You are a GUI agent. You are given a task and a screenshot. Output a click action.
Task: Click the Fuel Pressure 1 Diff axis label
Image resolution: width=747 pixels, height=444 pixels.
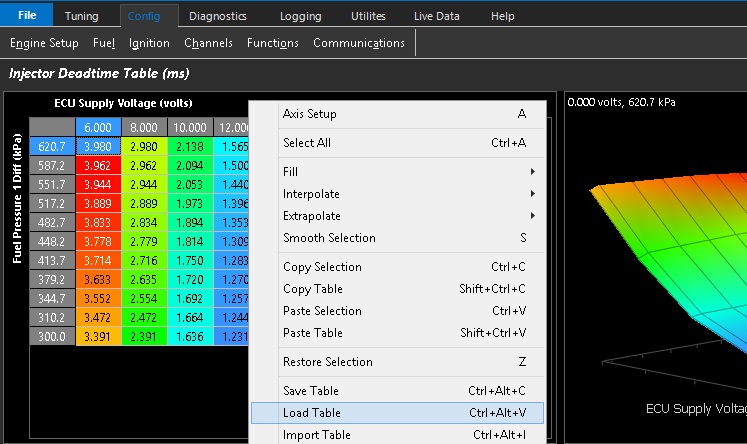(17, 198)
